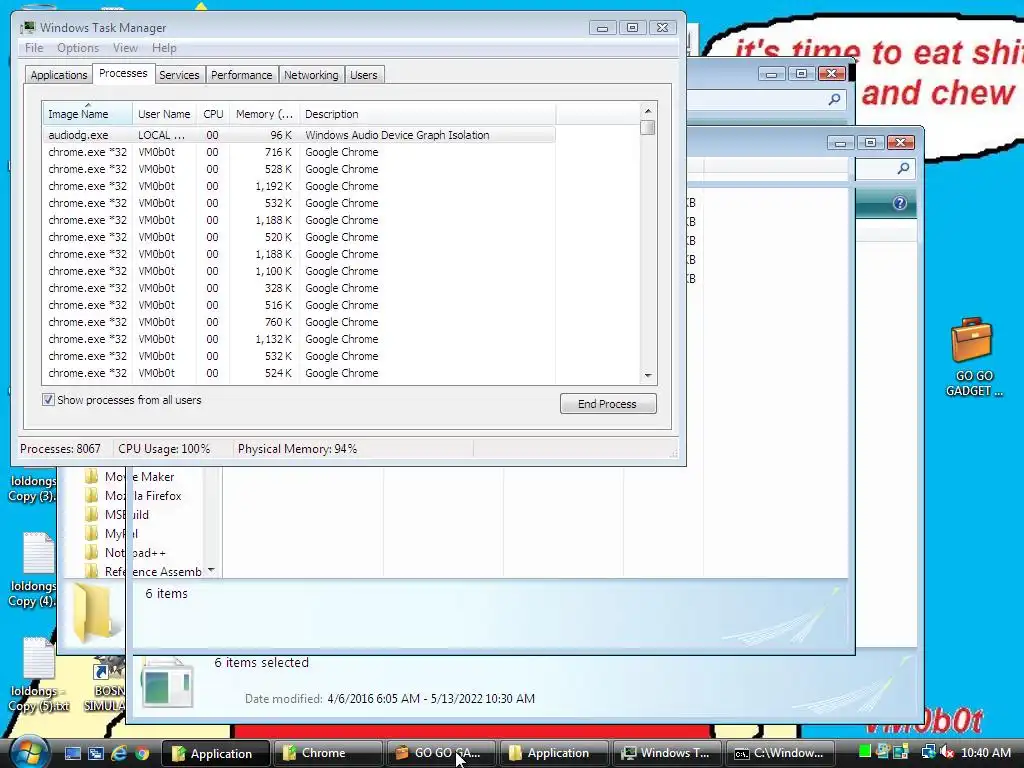Switch to the Services tab
The width and height of the screenshot is (1024, 768).
[179, 75]
